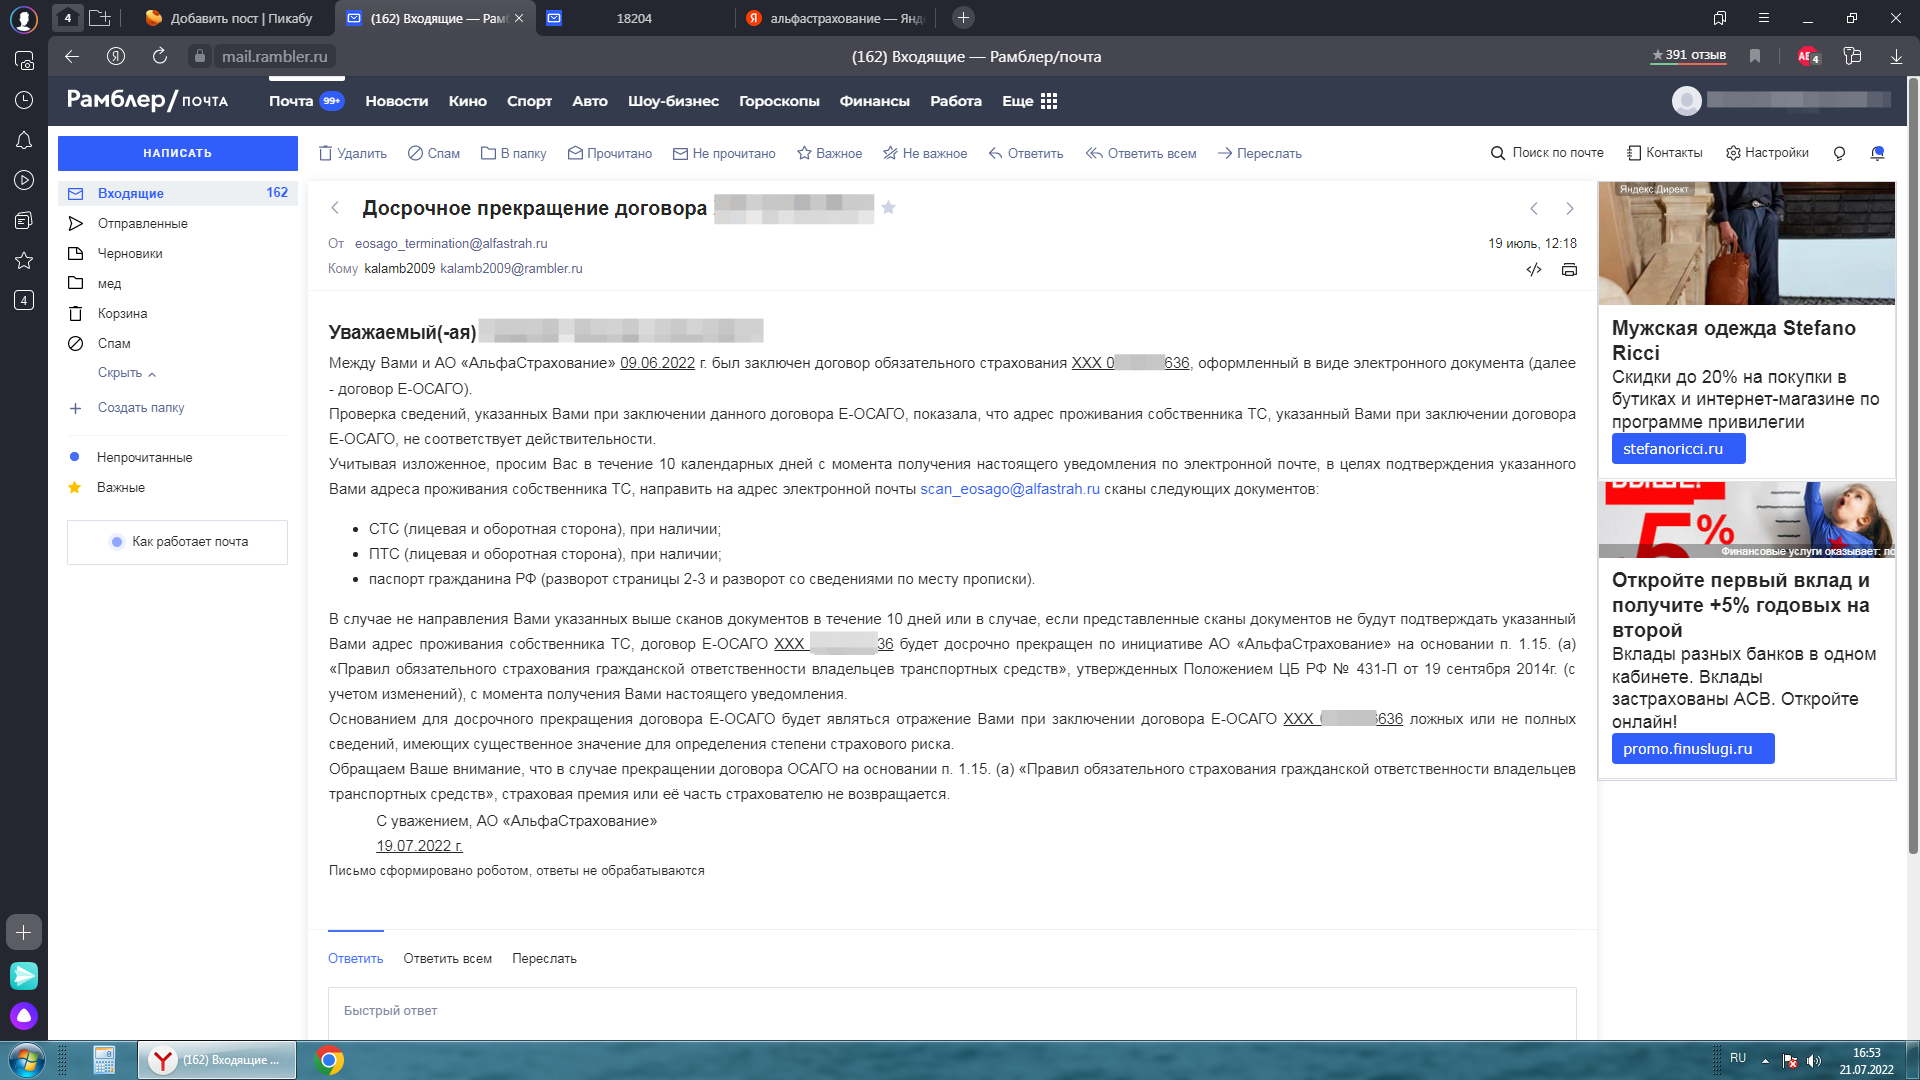Open the calculator app in taskbar
1920x1080 pixels.
pyautogui.click(x=104, y=1060)
